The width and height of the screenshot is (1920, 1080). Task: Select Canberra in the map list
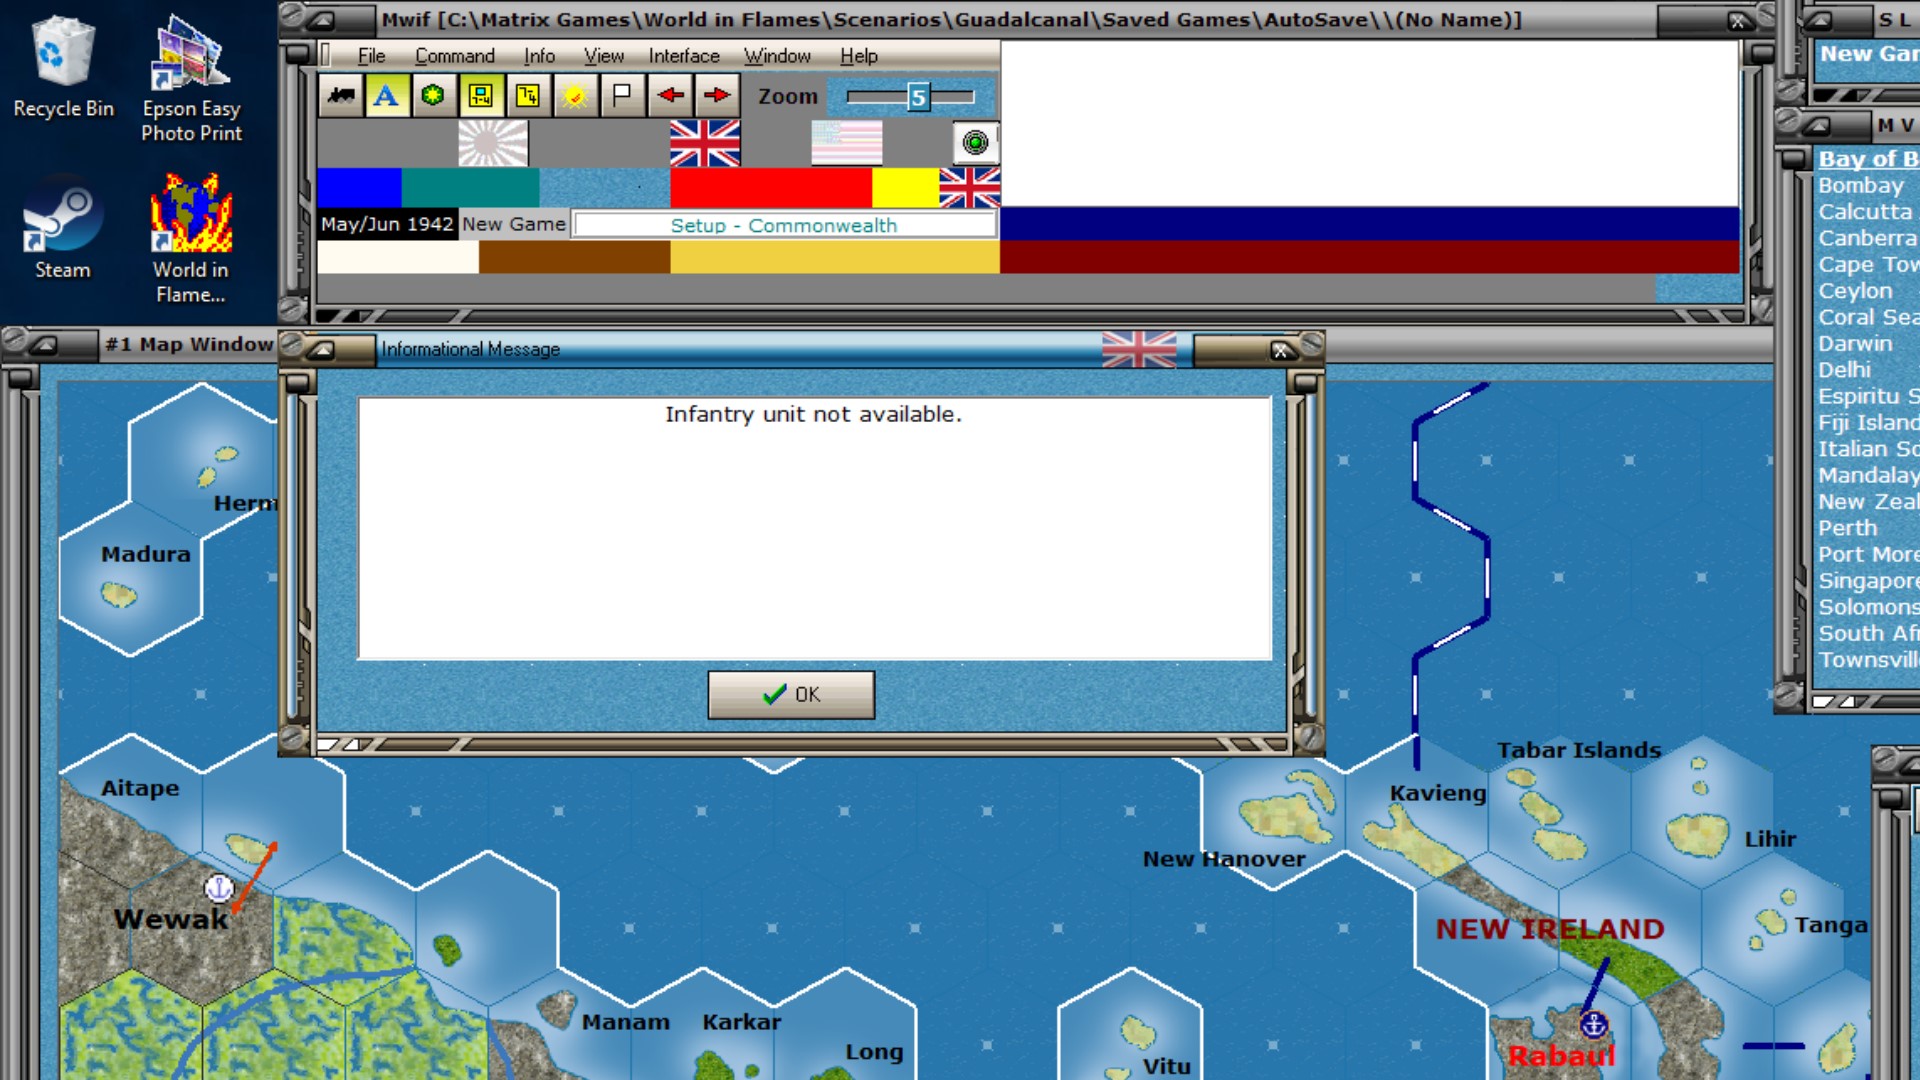pos(1867,238)
